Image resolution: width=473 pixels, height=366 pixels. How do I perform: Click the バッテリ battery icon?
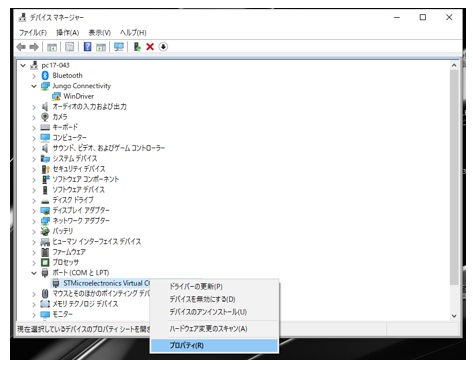pos(45,231)
